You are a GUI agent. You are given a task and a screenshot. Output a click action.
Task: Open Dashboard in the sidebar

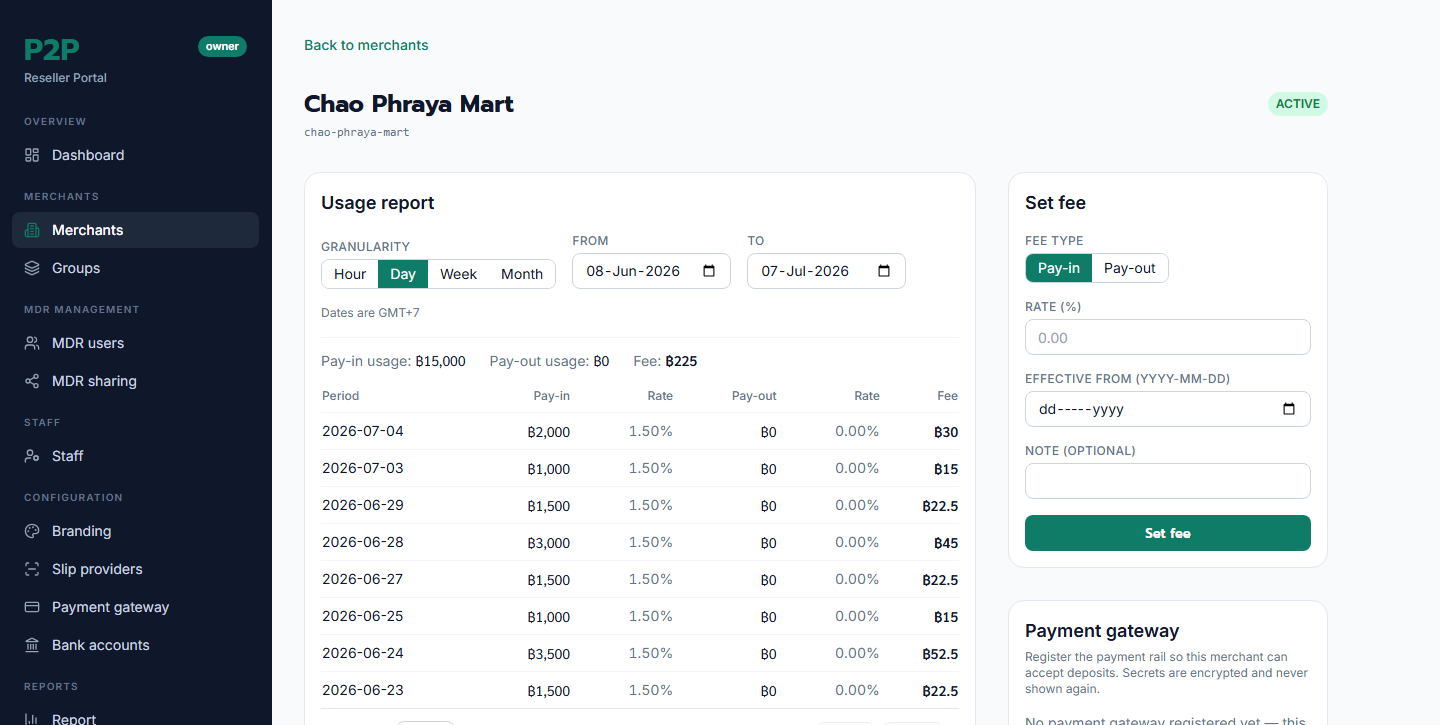[x=135, y=155]
